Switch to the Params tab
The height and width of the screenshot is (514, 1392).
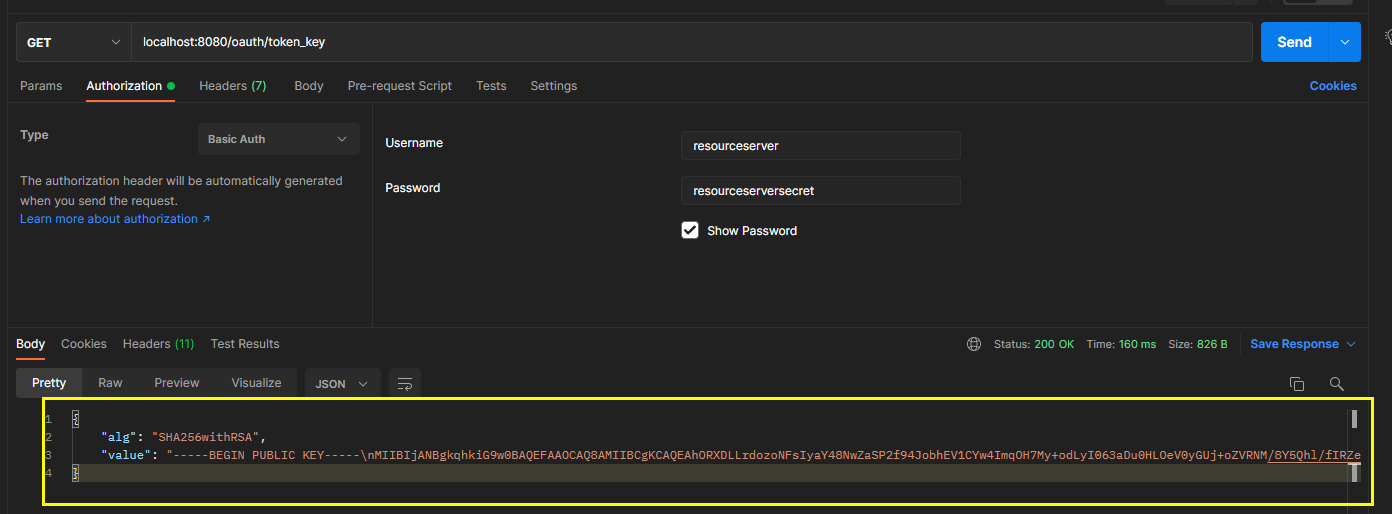point(41,86)
